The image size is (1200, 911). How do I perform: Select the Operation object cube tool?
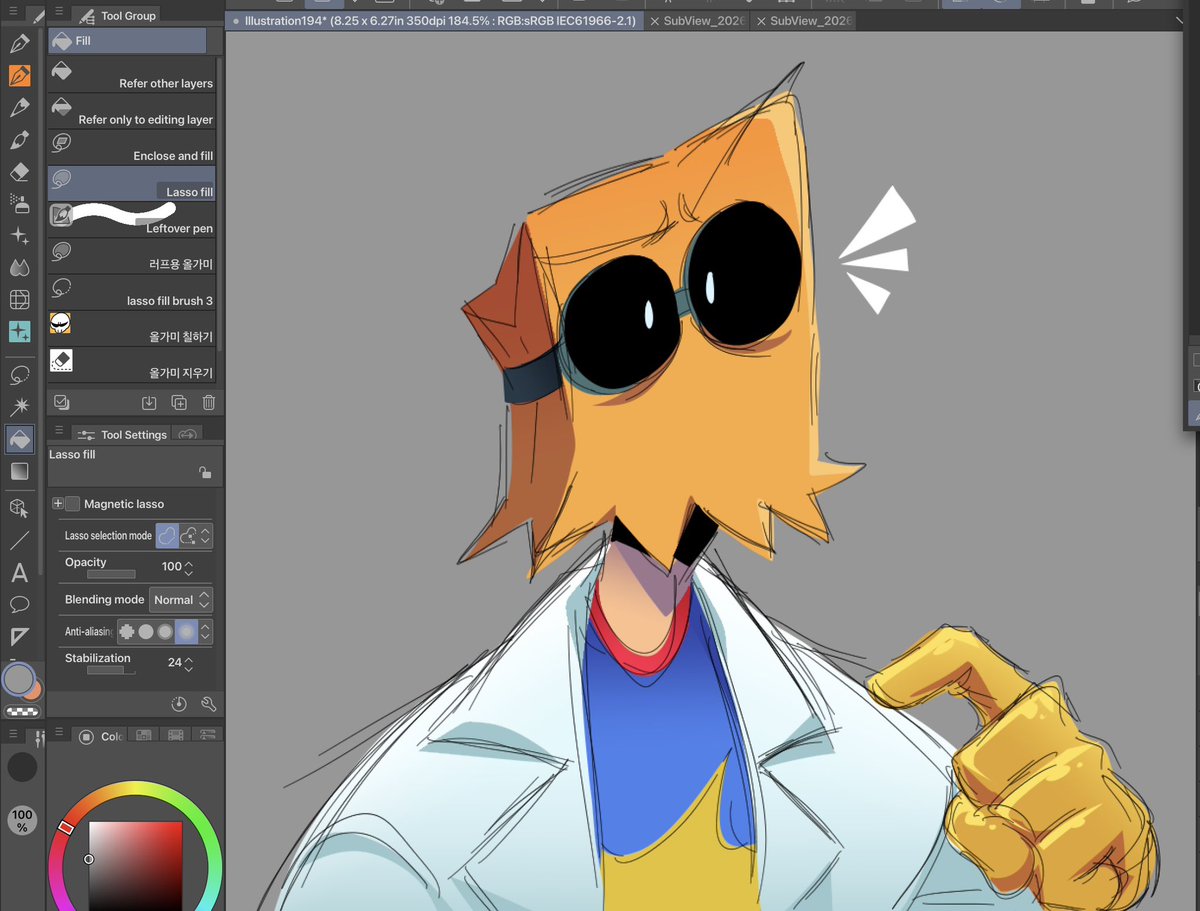(x=19, y=509)
